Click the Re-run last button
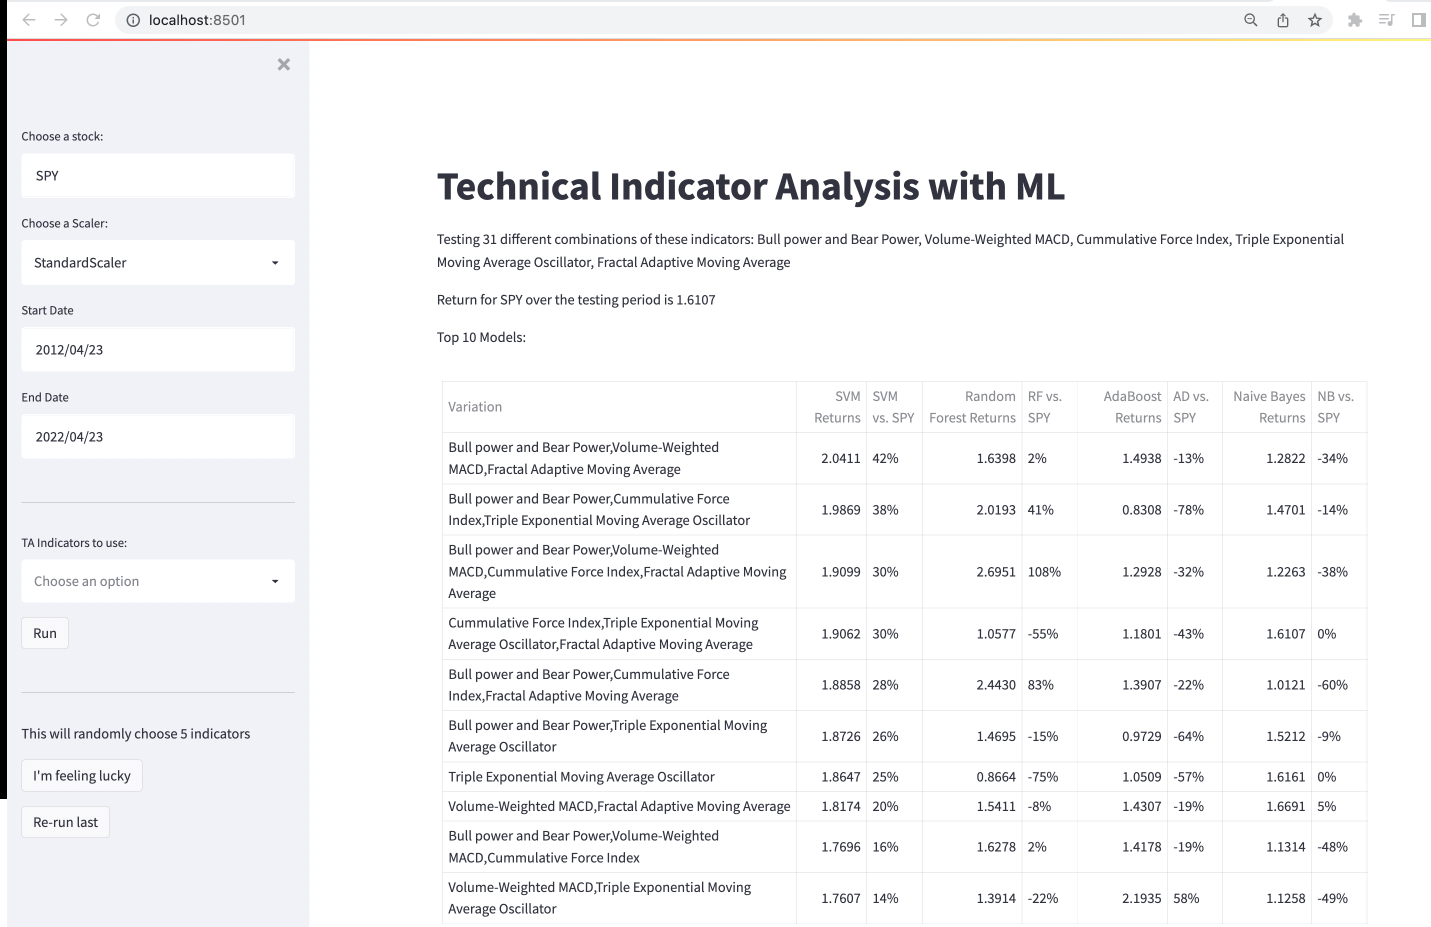Image resolution: width=1431 pixels, height=927 pixels. tap(66, 822)
